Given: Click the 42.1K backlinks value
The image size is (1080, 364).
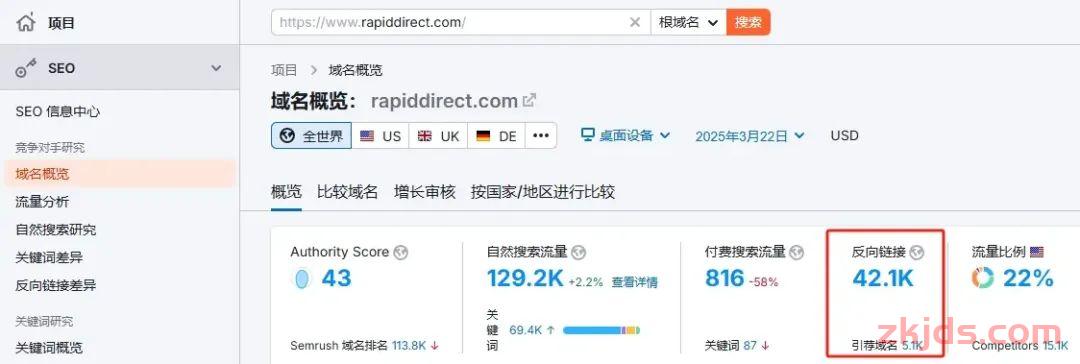Looking at the screenshot, I should (x=883, y=279).
